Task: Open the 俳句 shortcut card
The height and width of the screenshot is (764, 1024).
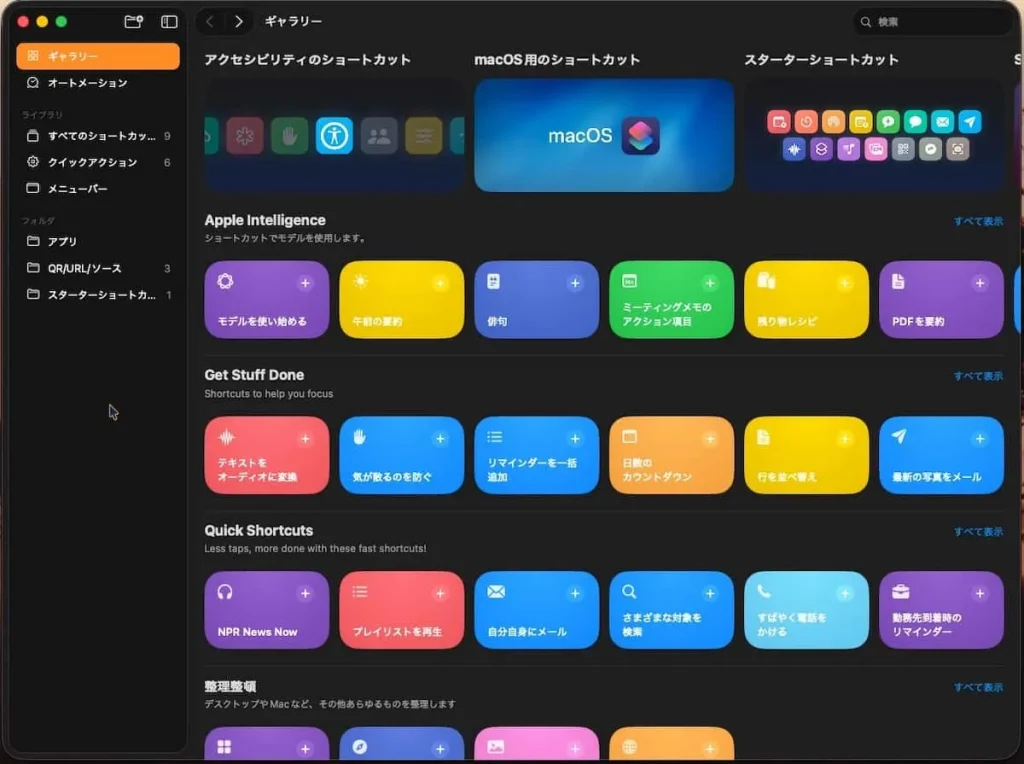Action: pos(536,300)
